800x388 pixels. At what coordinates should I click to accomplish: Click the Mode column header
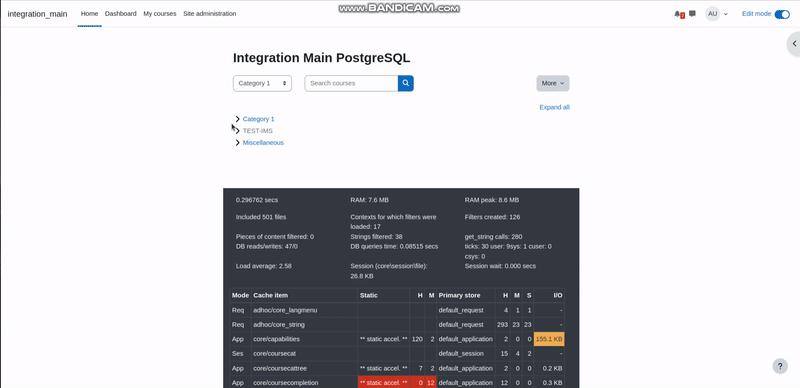[x=240, y=295]
